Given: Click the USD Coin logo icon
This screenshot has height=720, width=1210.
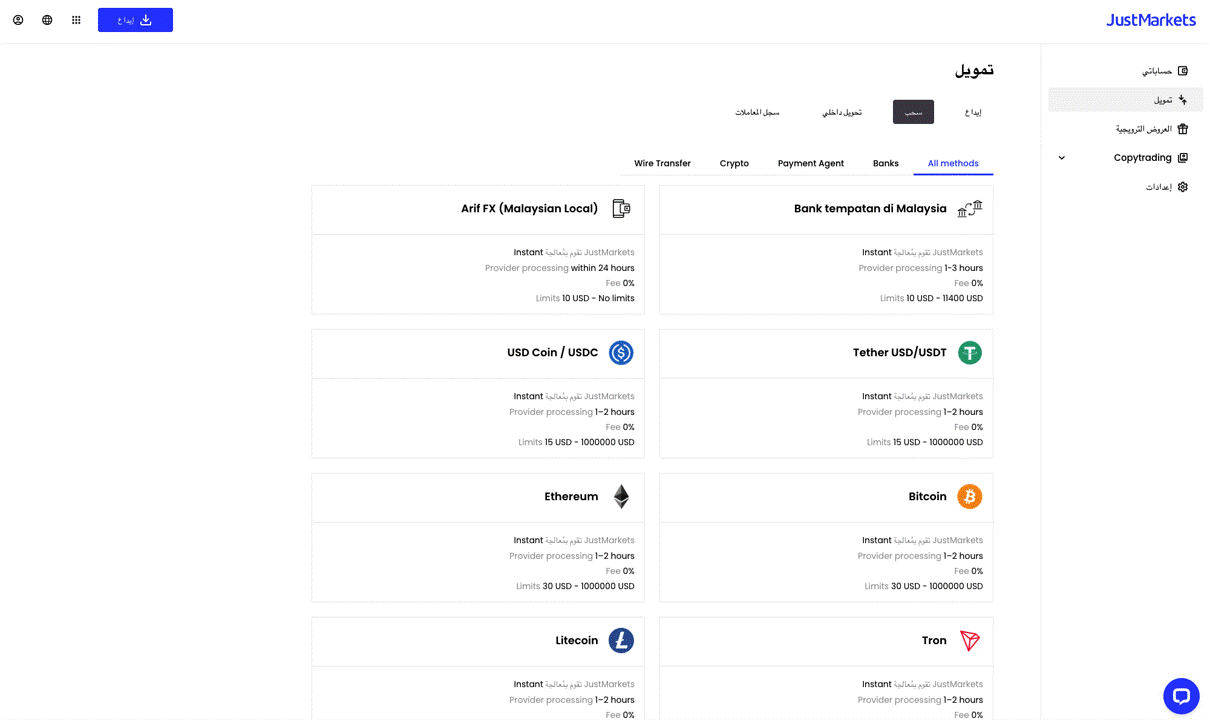Looking at the screenshot, I should click(621, 353).
